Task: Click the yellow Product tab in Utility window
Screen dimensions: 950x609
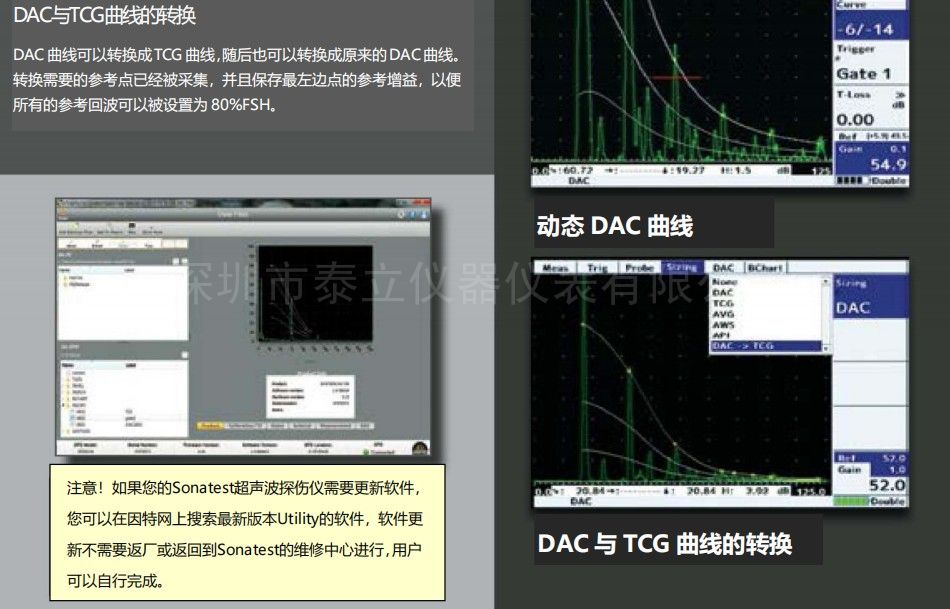Action: click(210, 425)
